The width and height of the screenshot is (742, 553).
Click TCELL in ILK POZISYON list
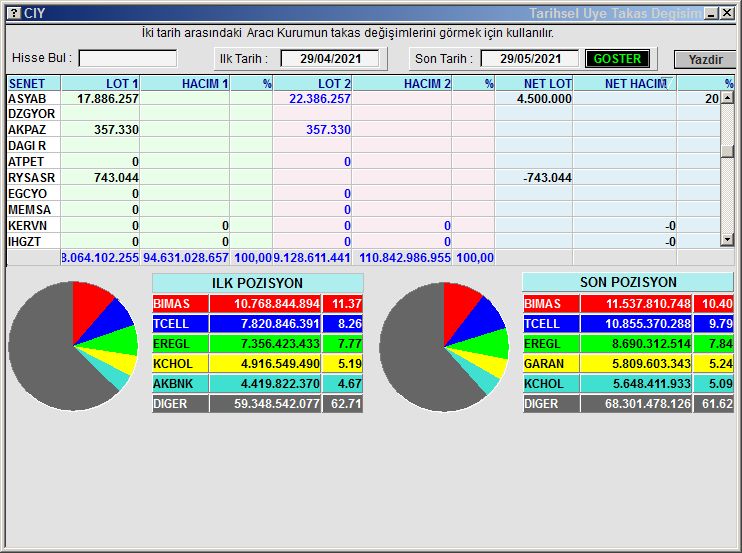(180, 324)
